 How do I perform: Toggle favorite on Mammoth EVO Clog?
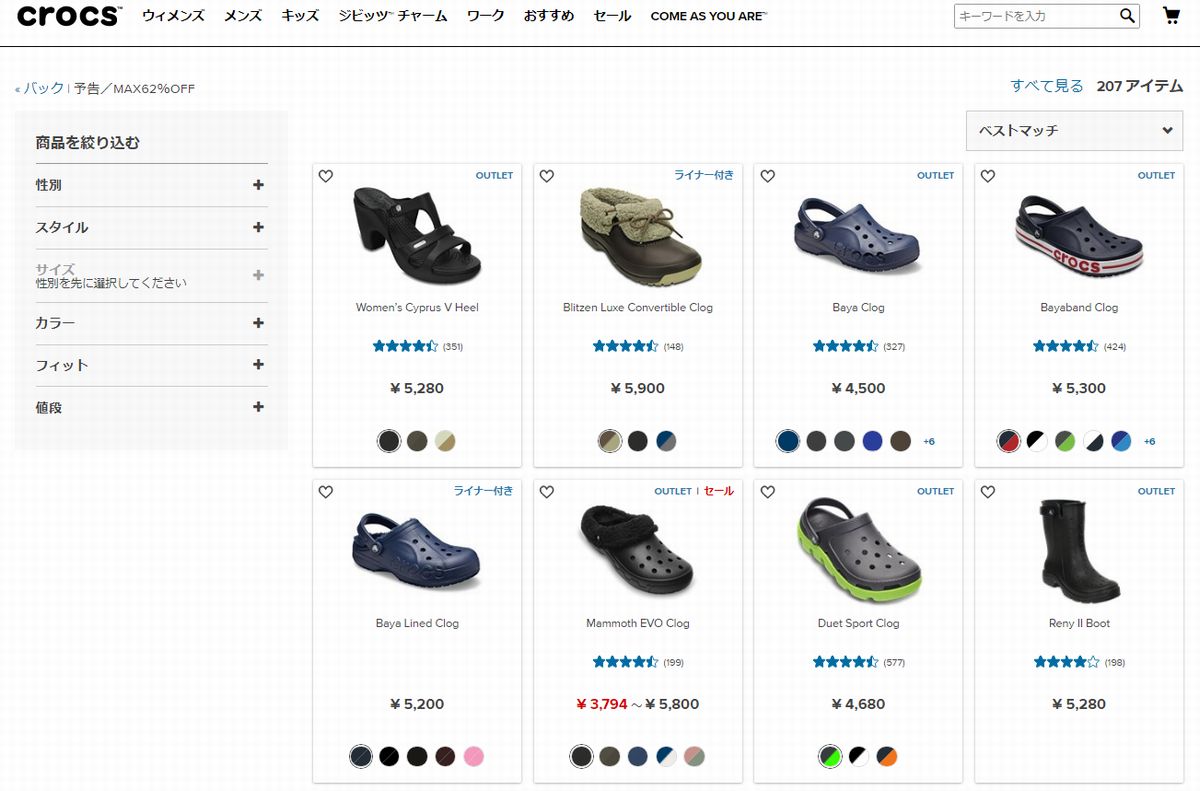[x=547, y=492]
